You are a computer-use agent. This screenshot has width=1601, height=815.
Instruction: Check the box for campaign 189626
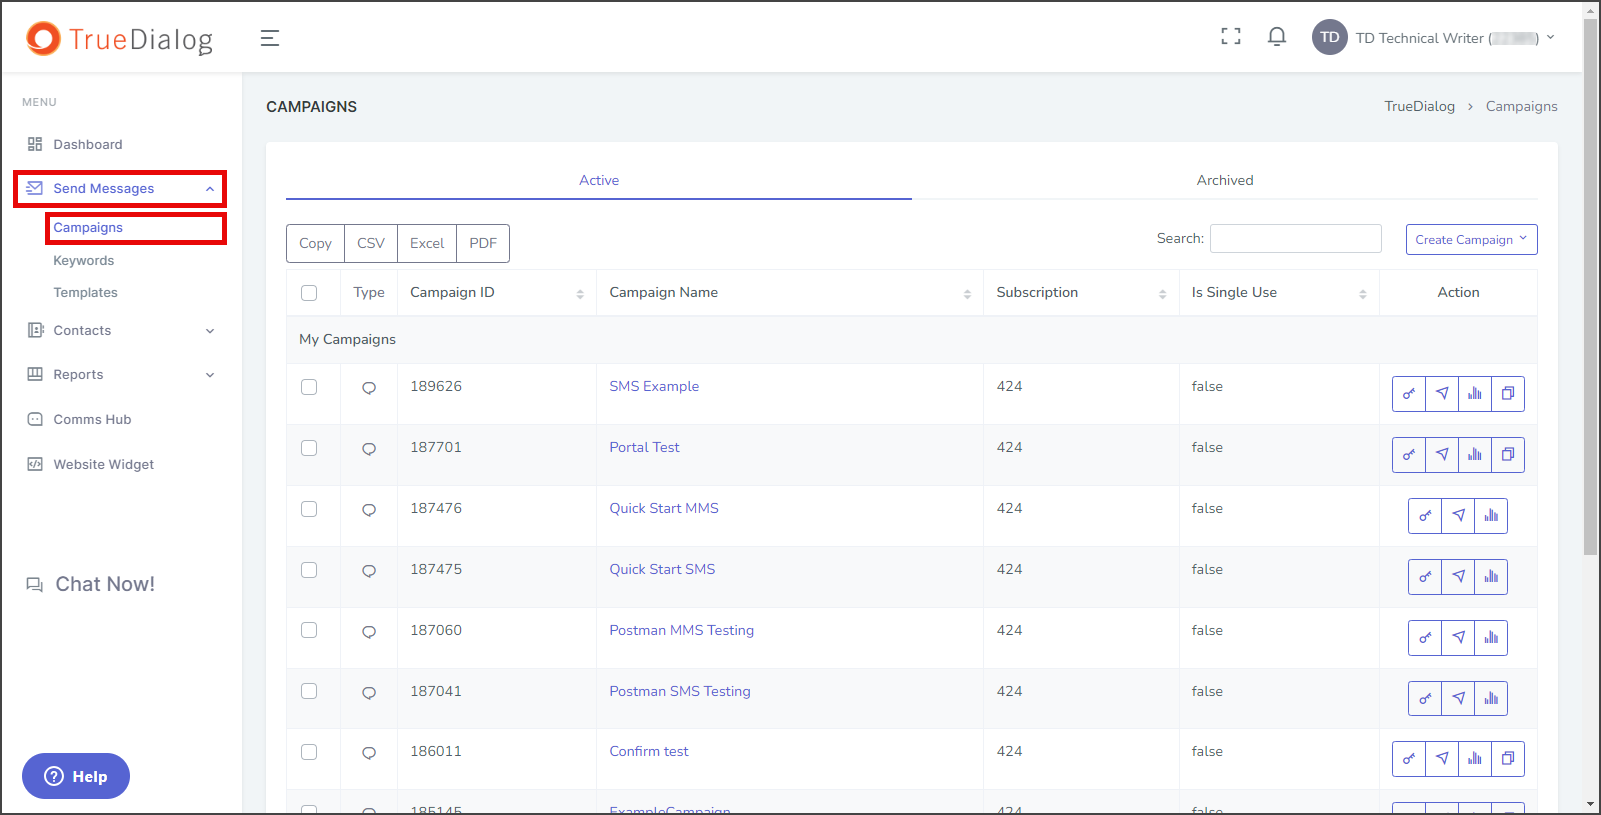click(309, 387)
